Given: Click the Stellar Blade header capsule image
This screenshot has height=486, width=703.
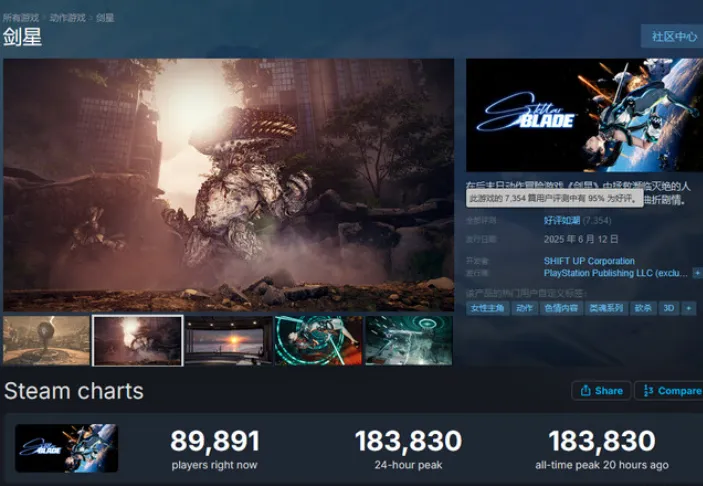Looking at the screenshot, I should (585, 115).
